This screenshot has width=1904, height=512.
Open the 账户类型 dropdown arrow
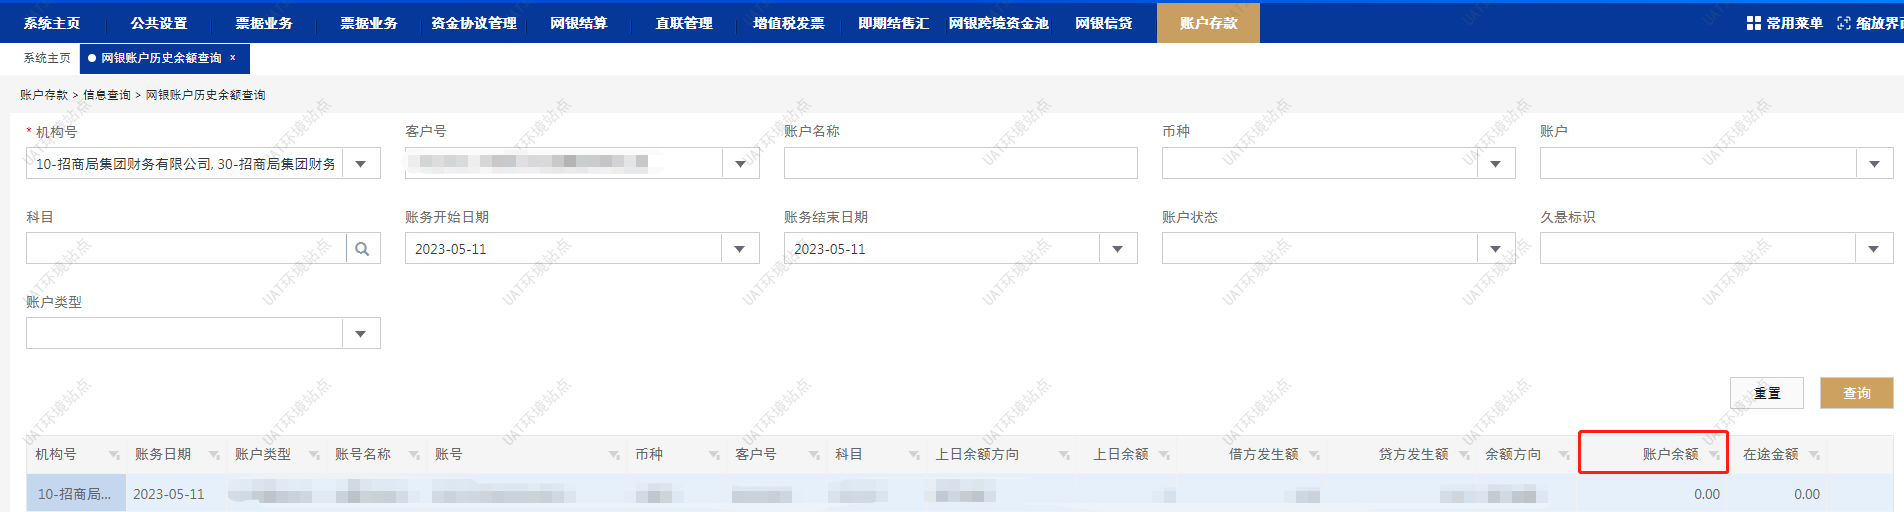pyautogui.click(x=361, y=334)
